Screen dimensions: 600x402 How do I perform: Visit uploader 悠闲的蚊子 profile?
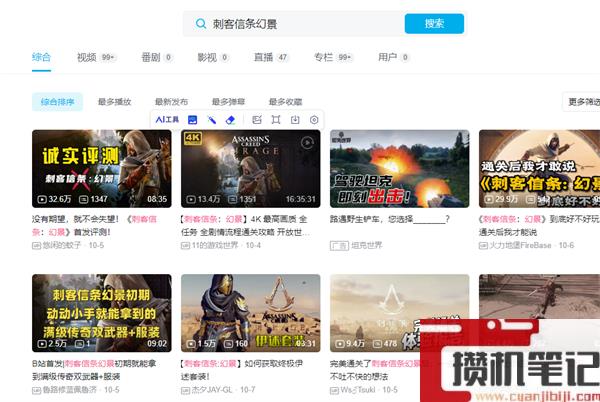(x=62, y=245)
